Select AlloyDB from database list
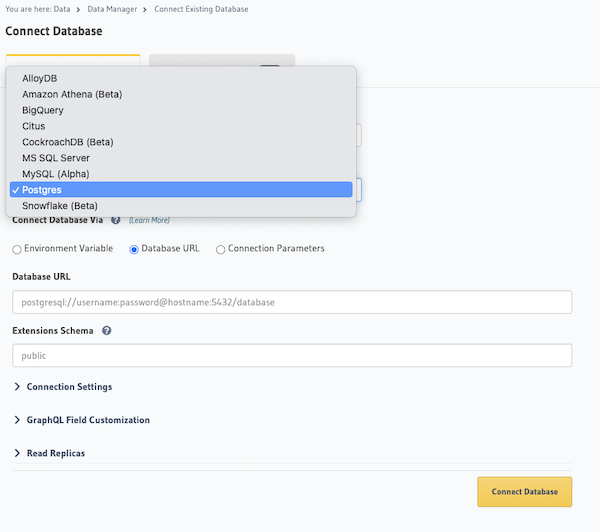The image size is (600, 532). [181, 78]
